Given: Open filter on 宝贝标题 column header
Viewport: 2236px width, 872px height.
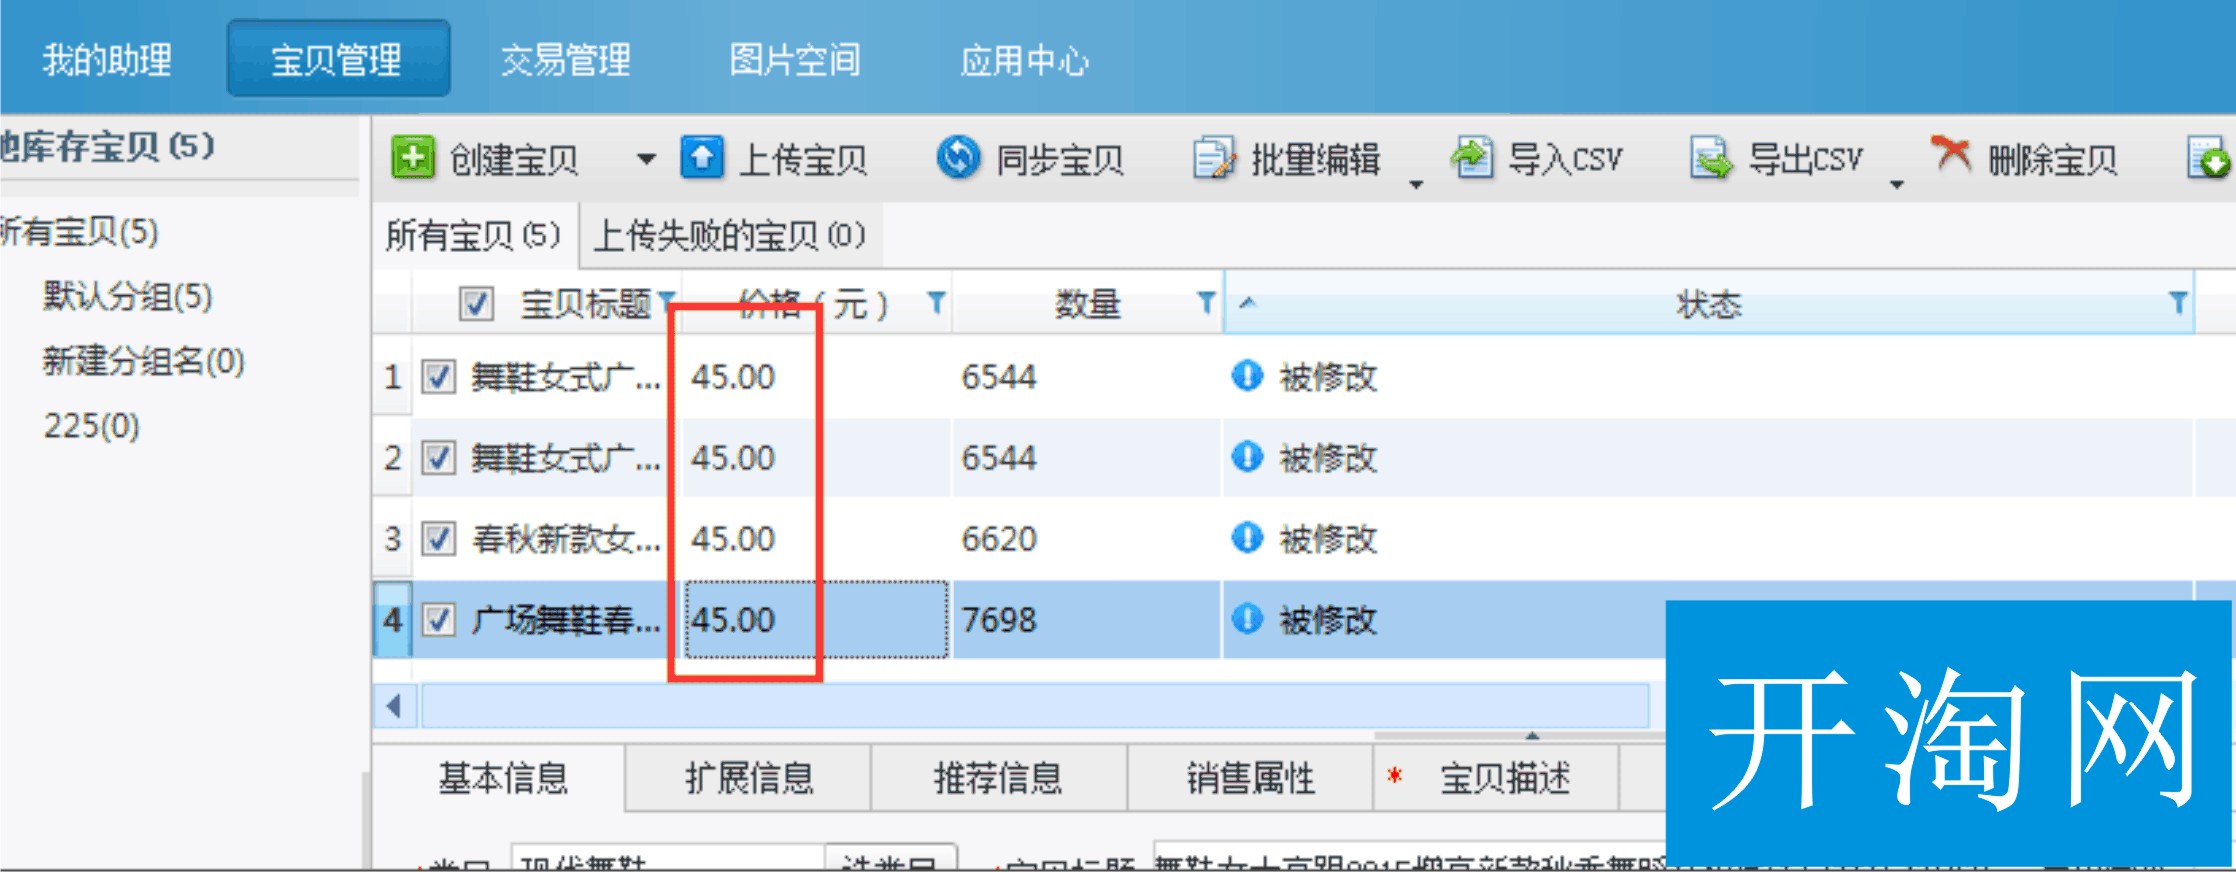Looking at the screenshot, I should point(667,302).
